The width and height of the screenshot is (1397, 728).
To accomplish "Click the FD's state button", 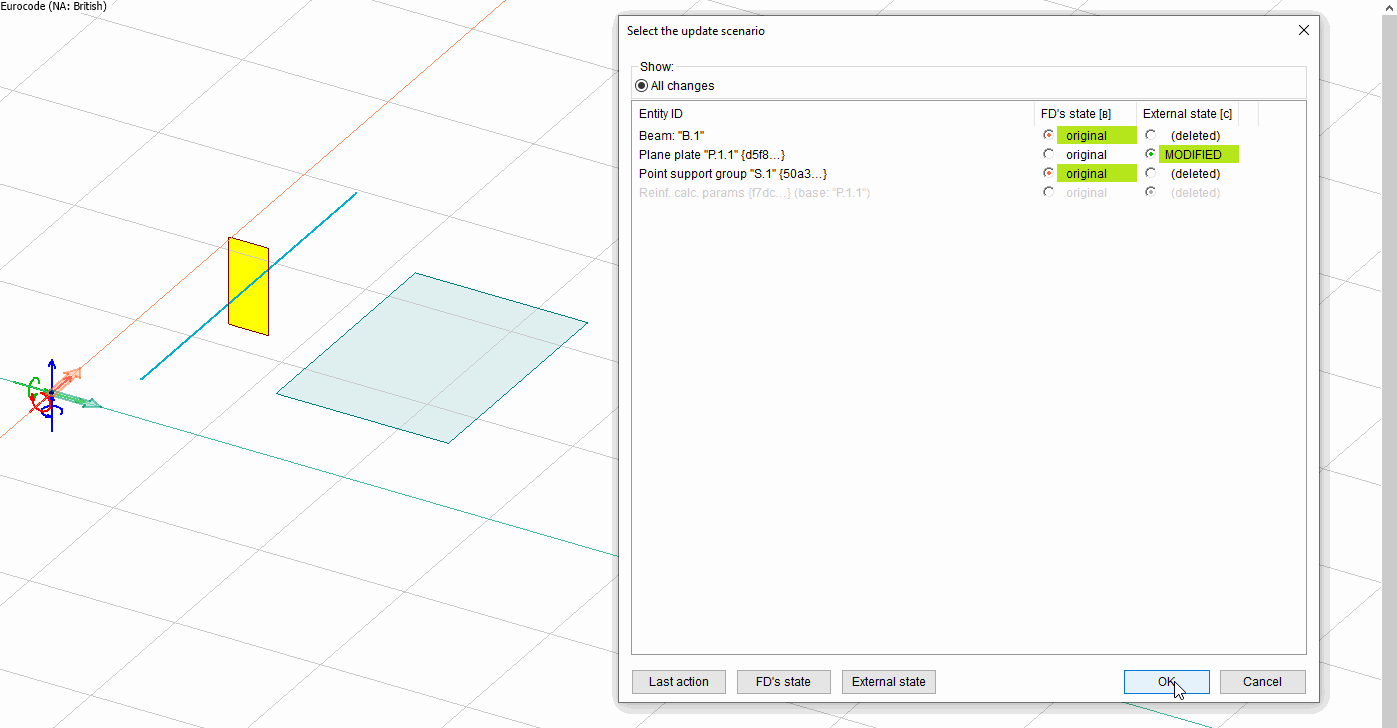I will [783, 682].
